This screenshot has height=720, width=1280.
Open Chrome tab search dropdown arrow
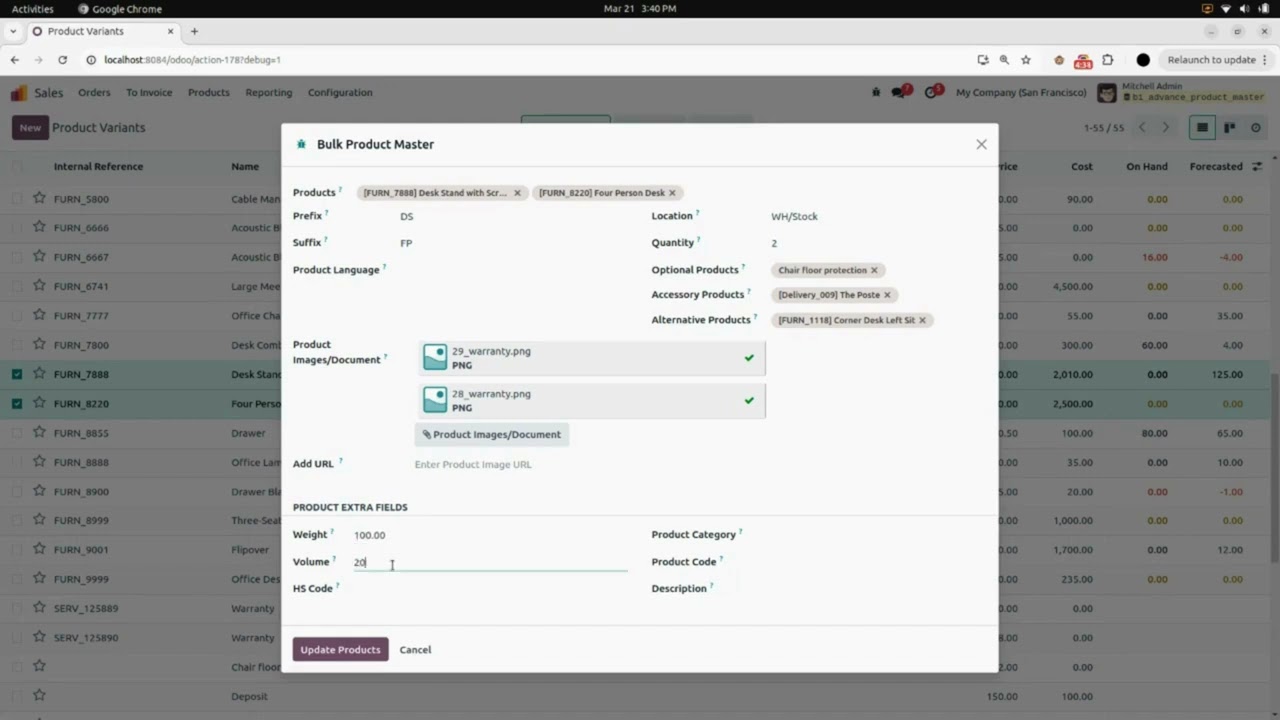coord(13,31)
